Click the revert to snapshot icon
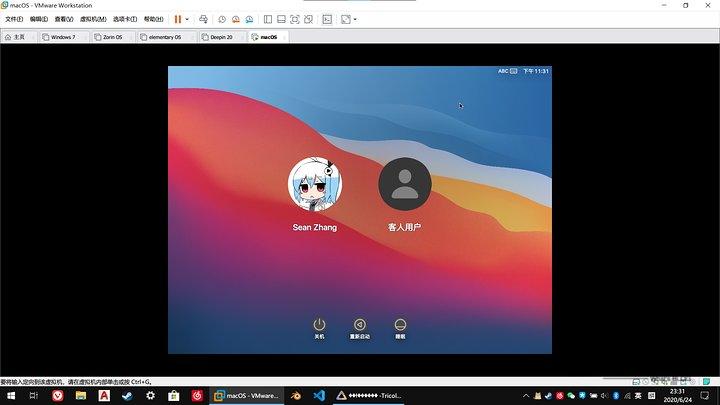 (x=236, y=19)
